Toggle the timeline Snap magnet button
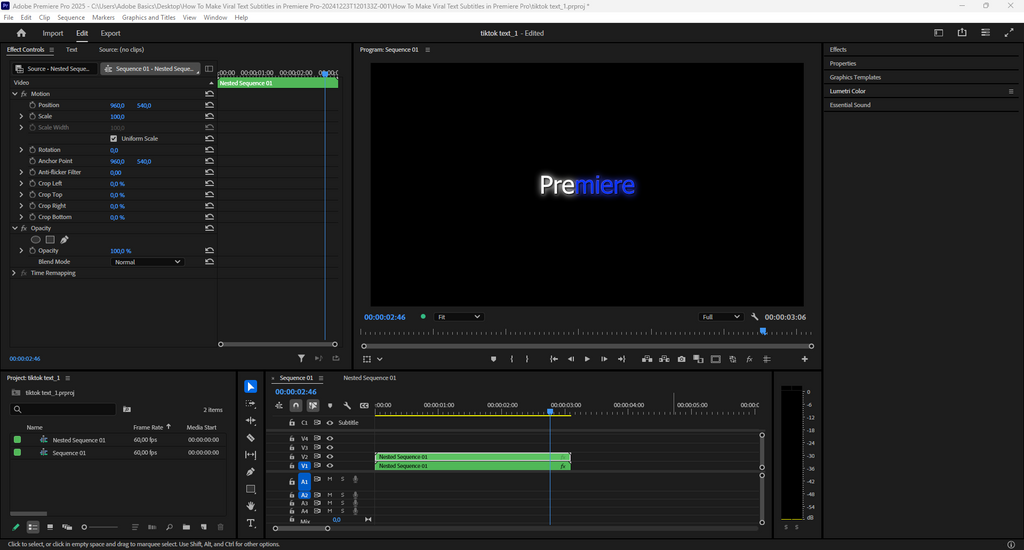 click(x=296, y=406)
